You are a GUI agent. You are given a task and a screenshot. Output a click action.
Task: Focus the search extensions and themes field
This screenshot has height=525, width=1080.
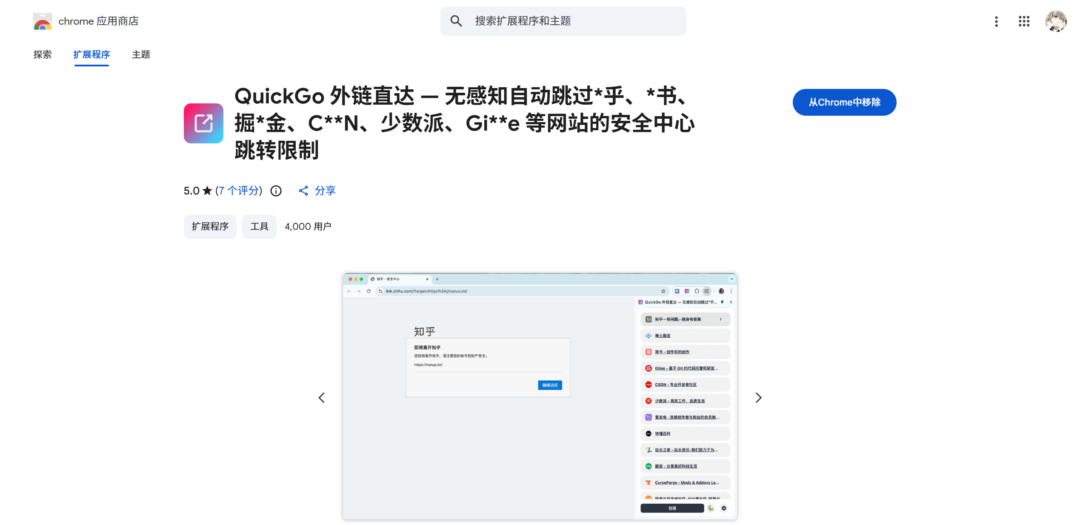point(563,21)
